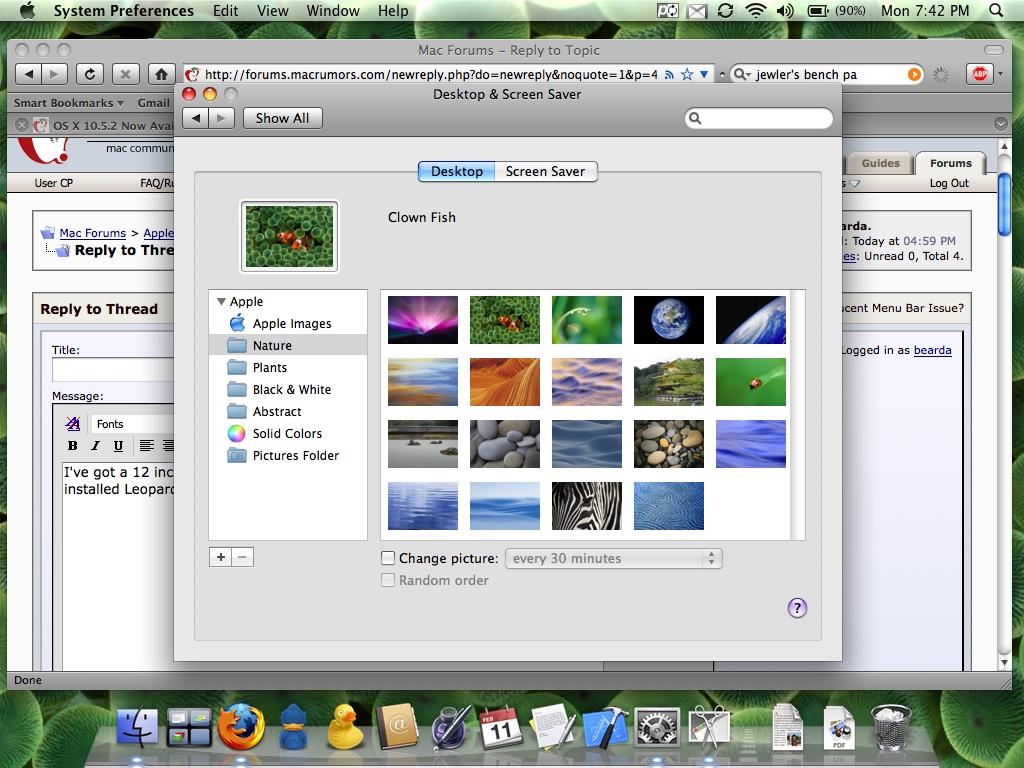Launch Firefox from the Dock
Viewport: 1024px width, 768px height.
tap(241, 727)
